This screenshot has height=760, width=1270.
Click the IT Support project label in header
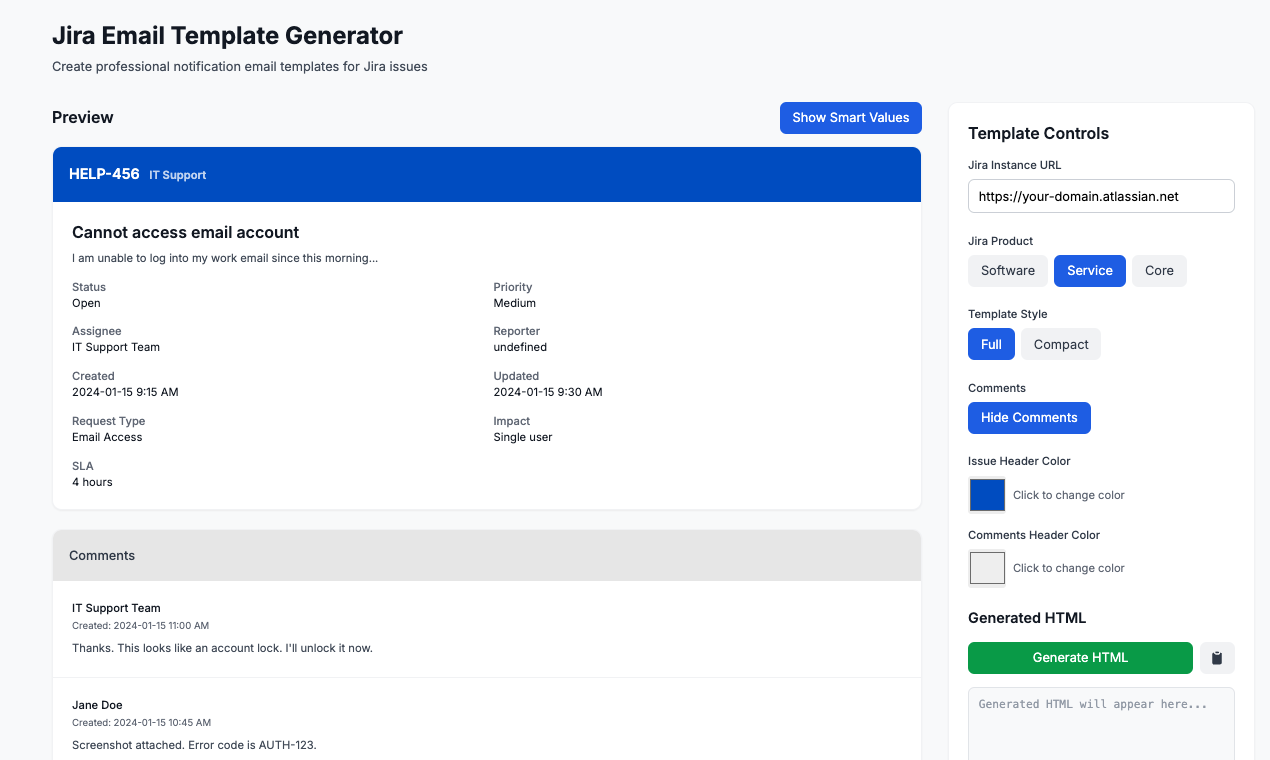(x=178, y=175)
